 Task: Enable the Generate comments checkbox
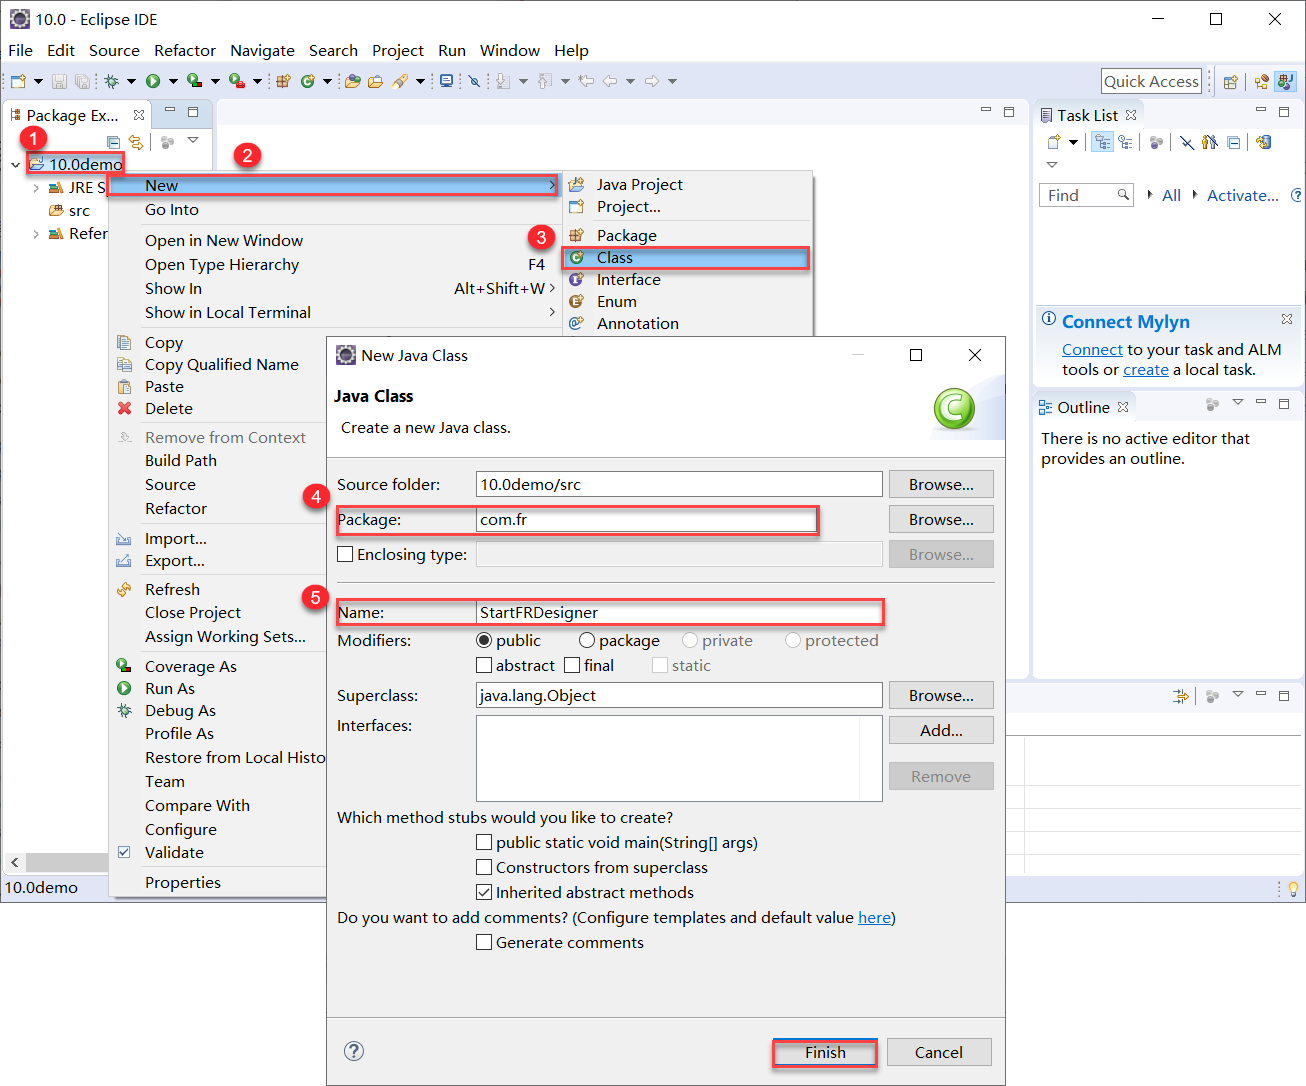click(x=484, y=942)
